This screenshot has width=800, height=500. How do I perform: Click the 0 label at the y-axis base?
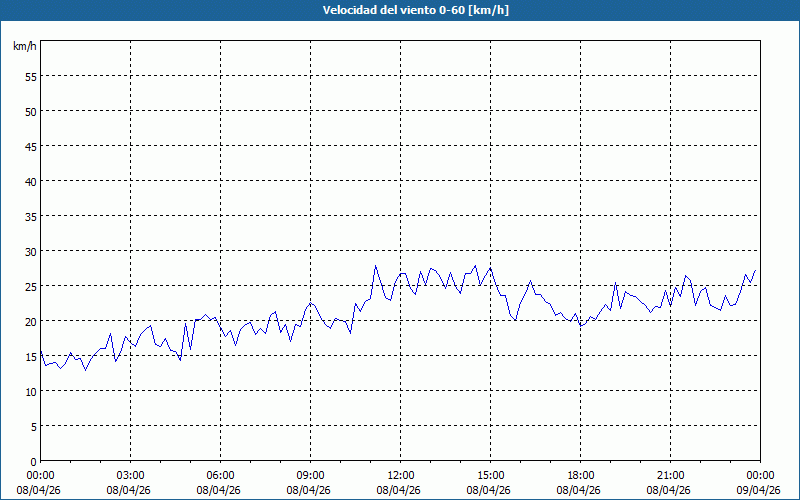[33, 461]
